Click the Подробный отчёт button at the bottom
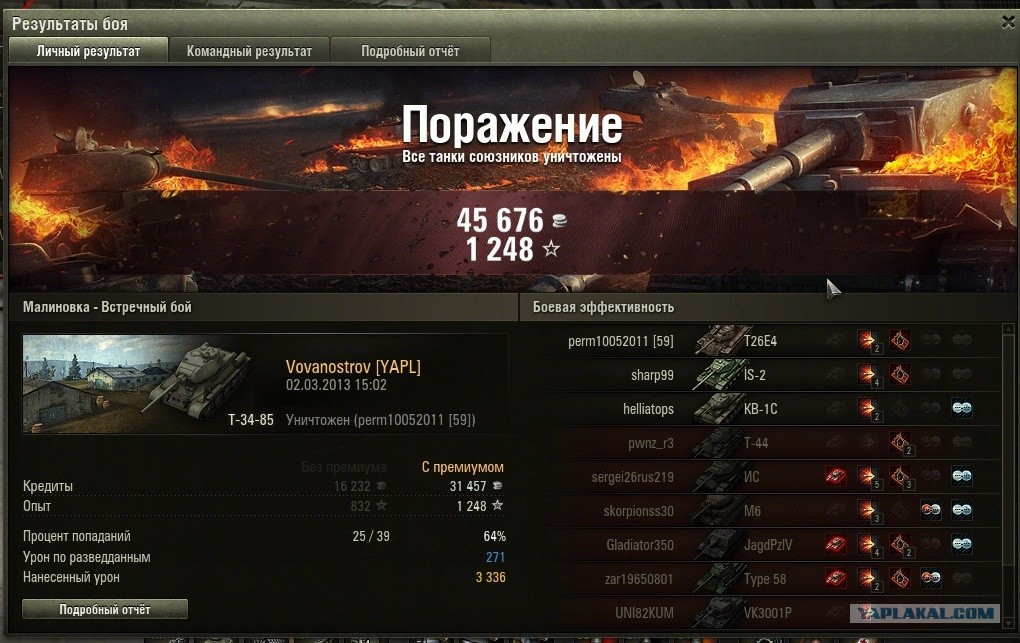The width and height of the screenshot is (1020, 643). tap(105, 609)
